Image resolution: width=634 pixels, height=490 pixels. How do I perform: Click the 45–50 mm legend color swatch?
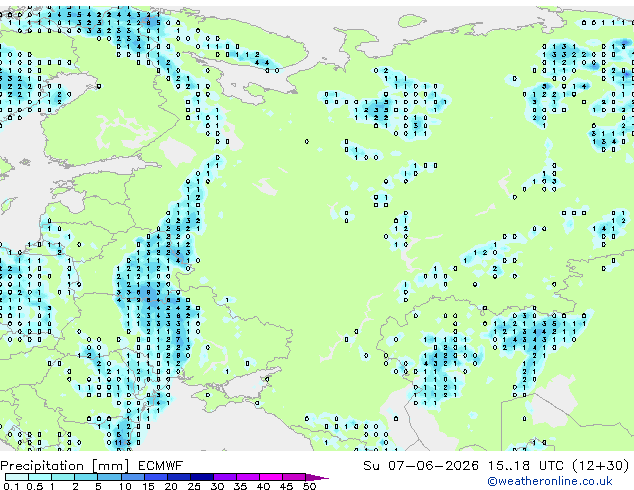[294, 477]
